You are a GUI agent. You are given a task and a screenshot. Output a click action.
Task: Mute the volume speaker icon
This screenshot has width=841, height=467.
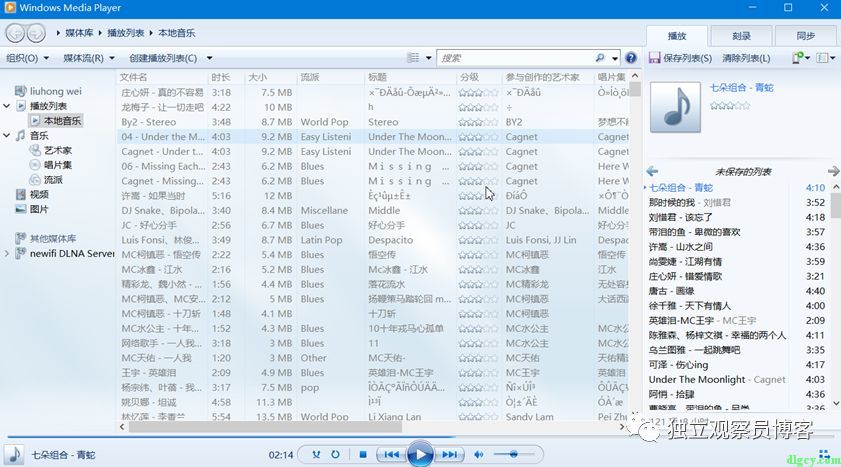point(478,455)
